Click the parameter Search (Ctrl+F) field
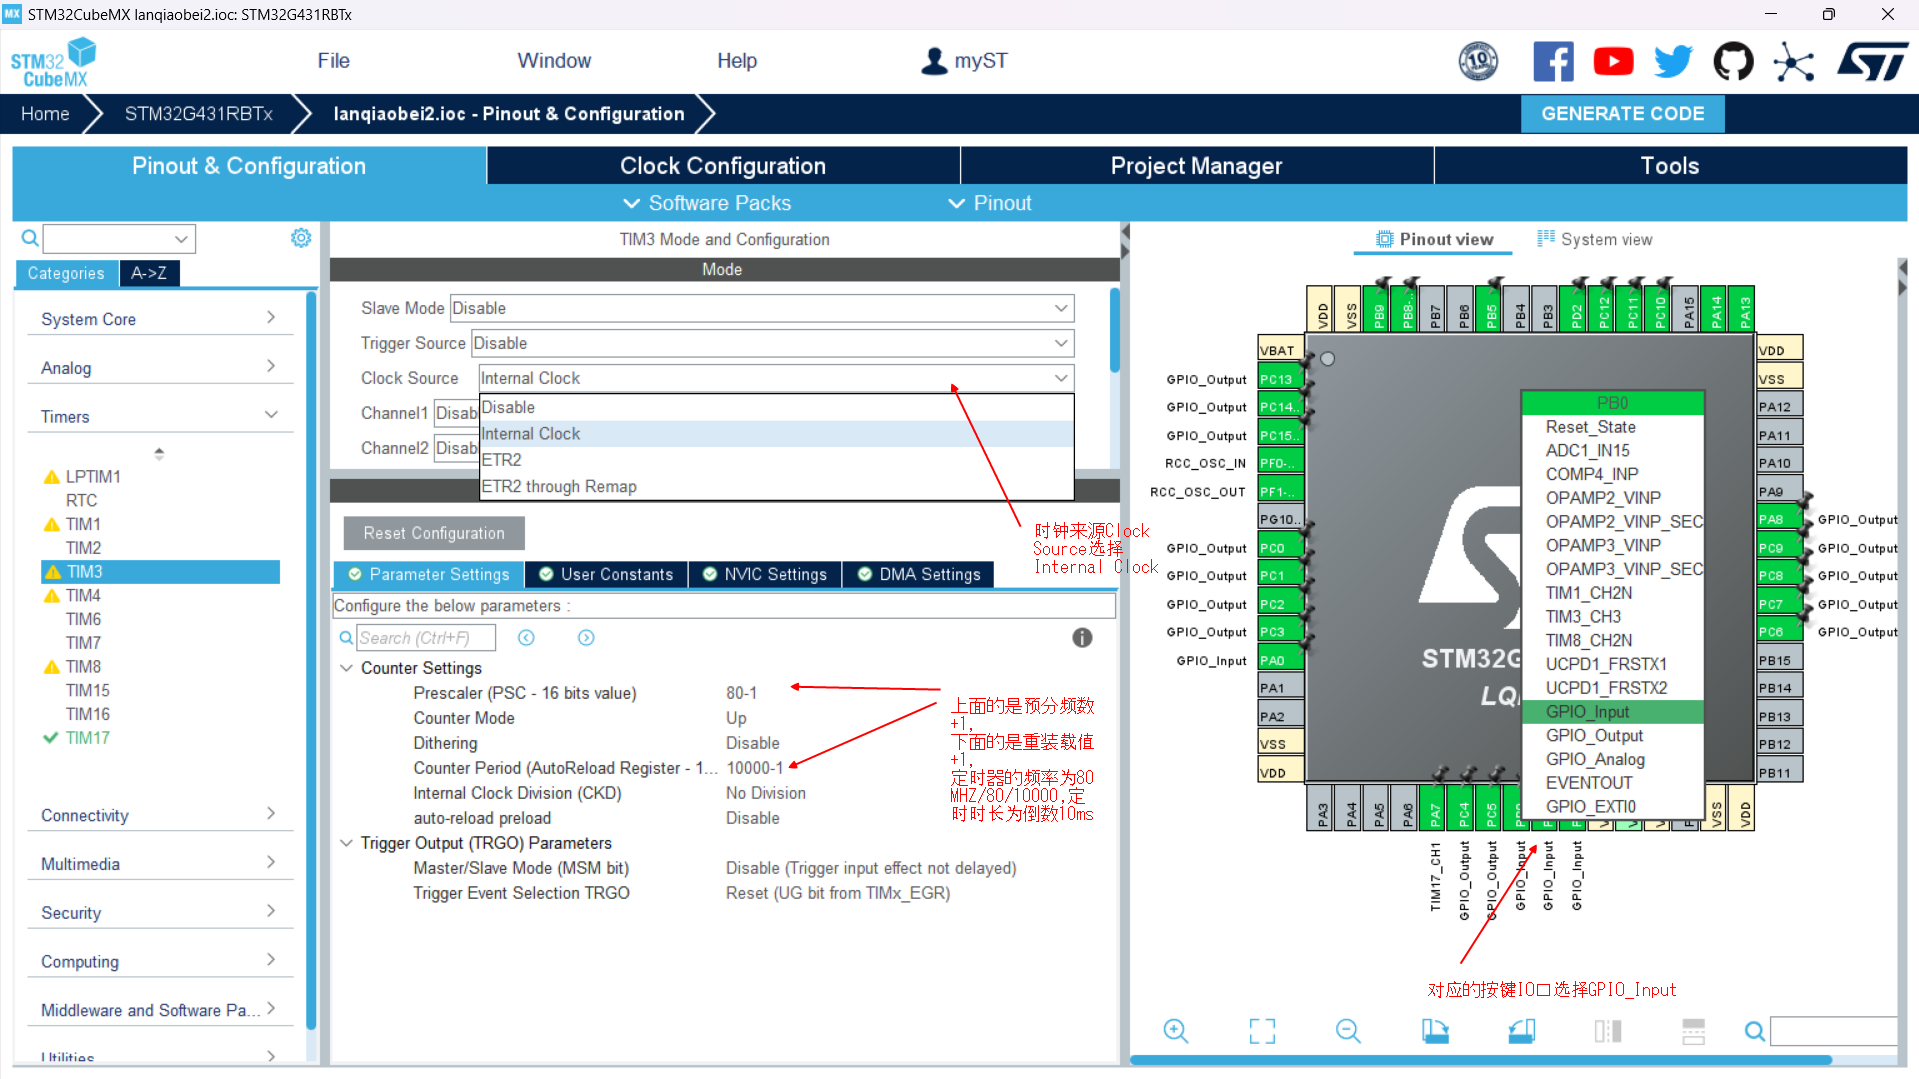The image size is (1919, 1079). (x=426, y=638)
